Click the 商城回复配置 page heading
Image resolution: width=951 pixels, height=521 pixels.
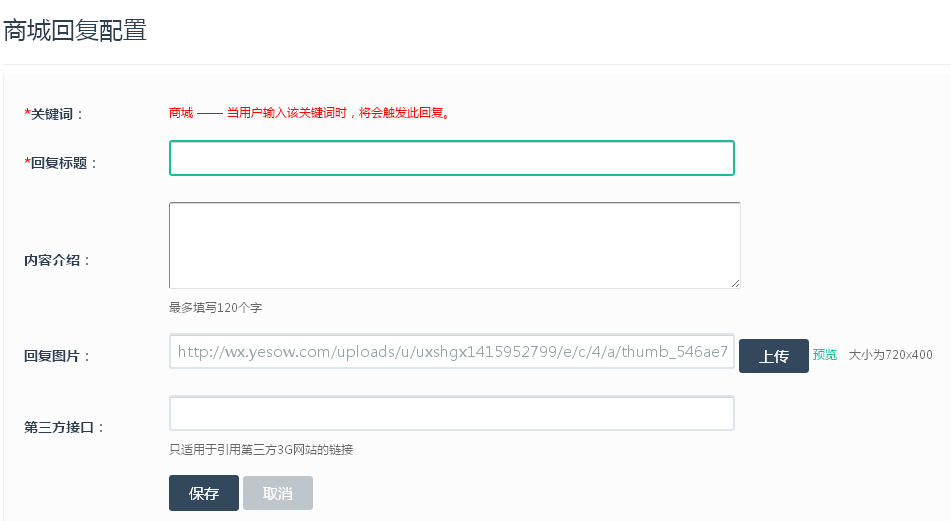[75, 30]
